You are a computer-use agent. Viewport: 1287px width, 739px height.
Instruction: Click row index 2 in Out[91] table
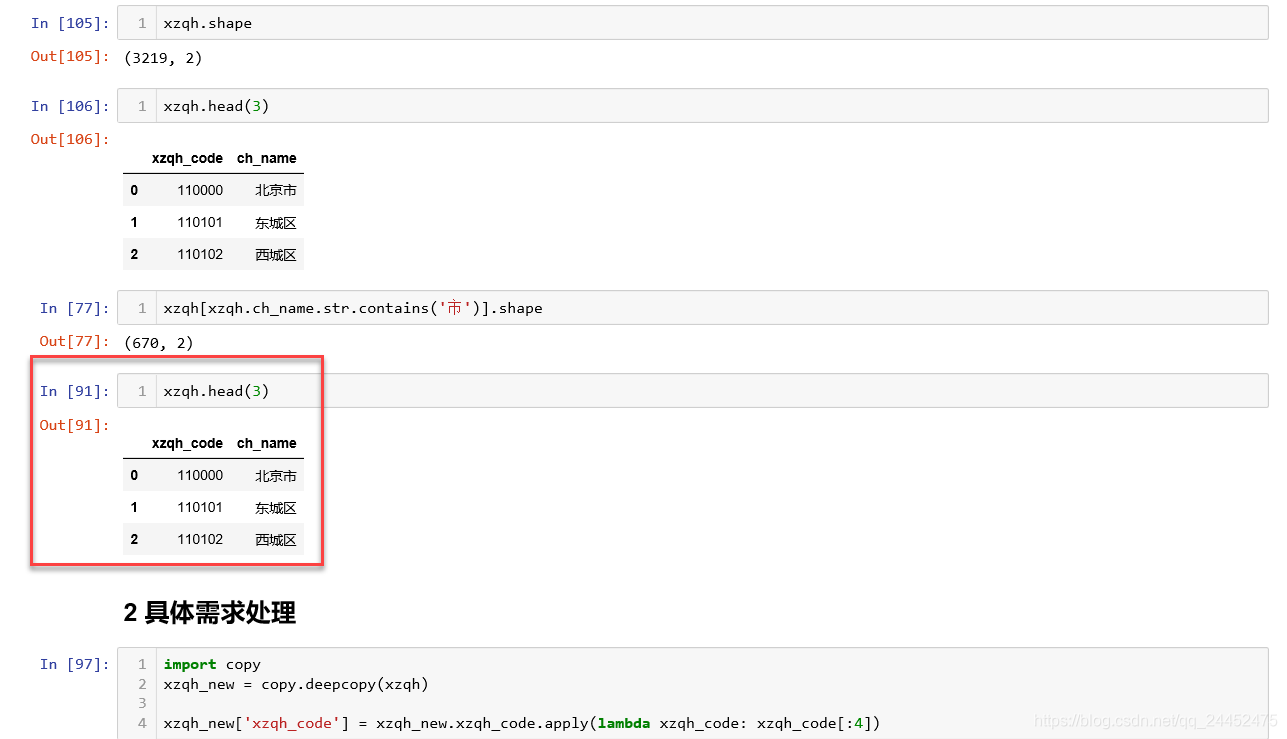[x=134, y=539]
